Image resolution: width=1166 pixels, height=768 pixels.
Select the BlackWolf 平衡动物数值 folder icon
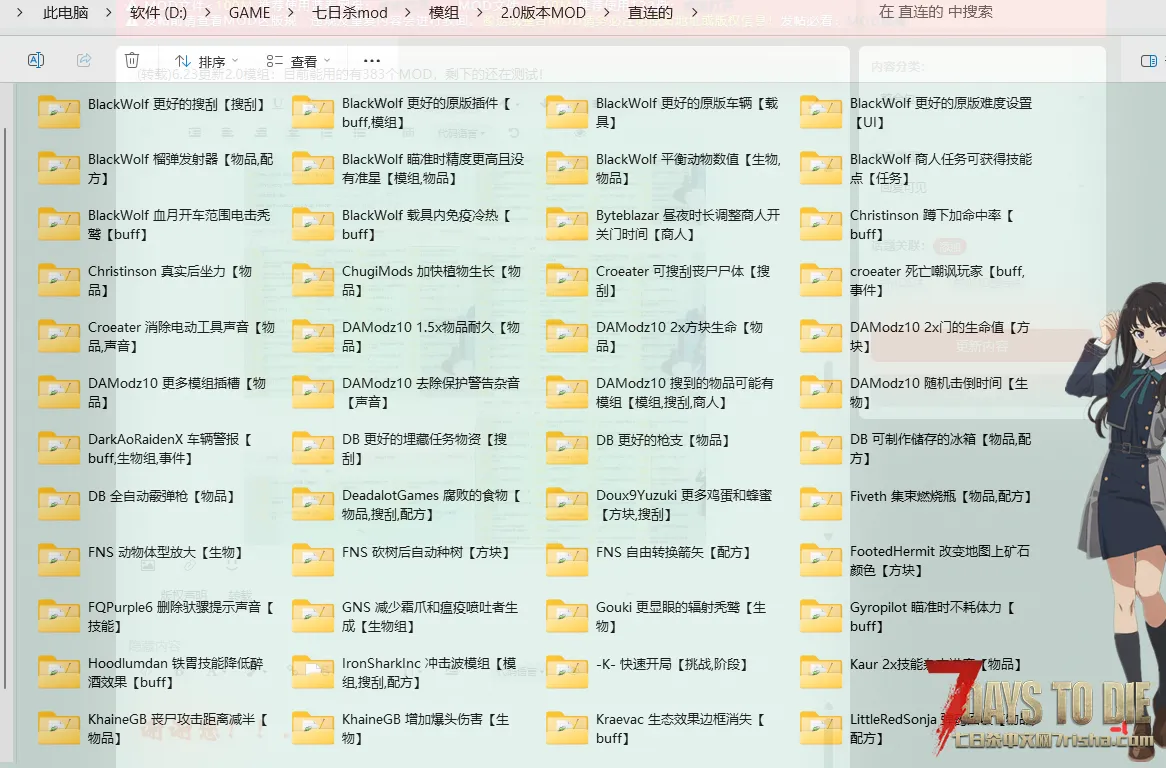click(x=567, y=168)
